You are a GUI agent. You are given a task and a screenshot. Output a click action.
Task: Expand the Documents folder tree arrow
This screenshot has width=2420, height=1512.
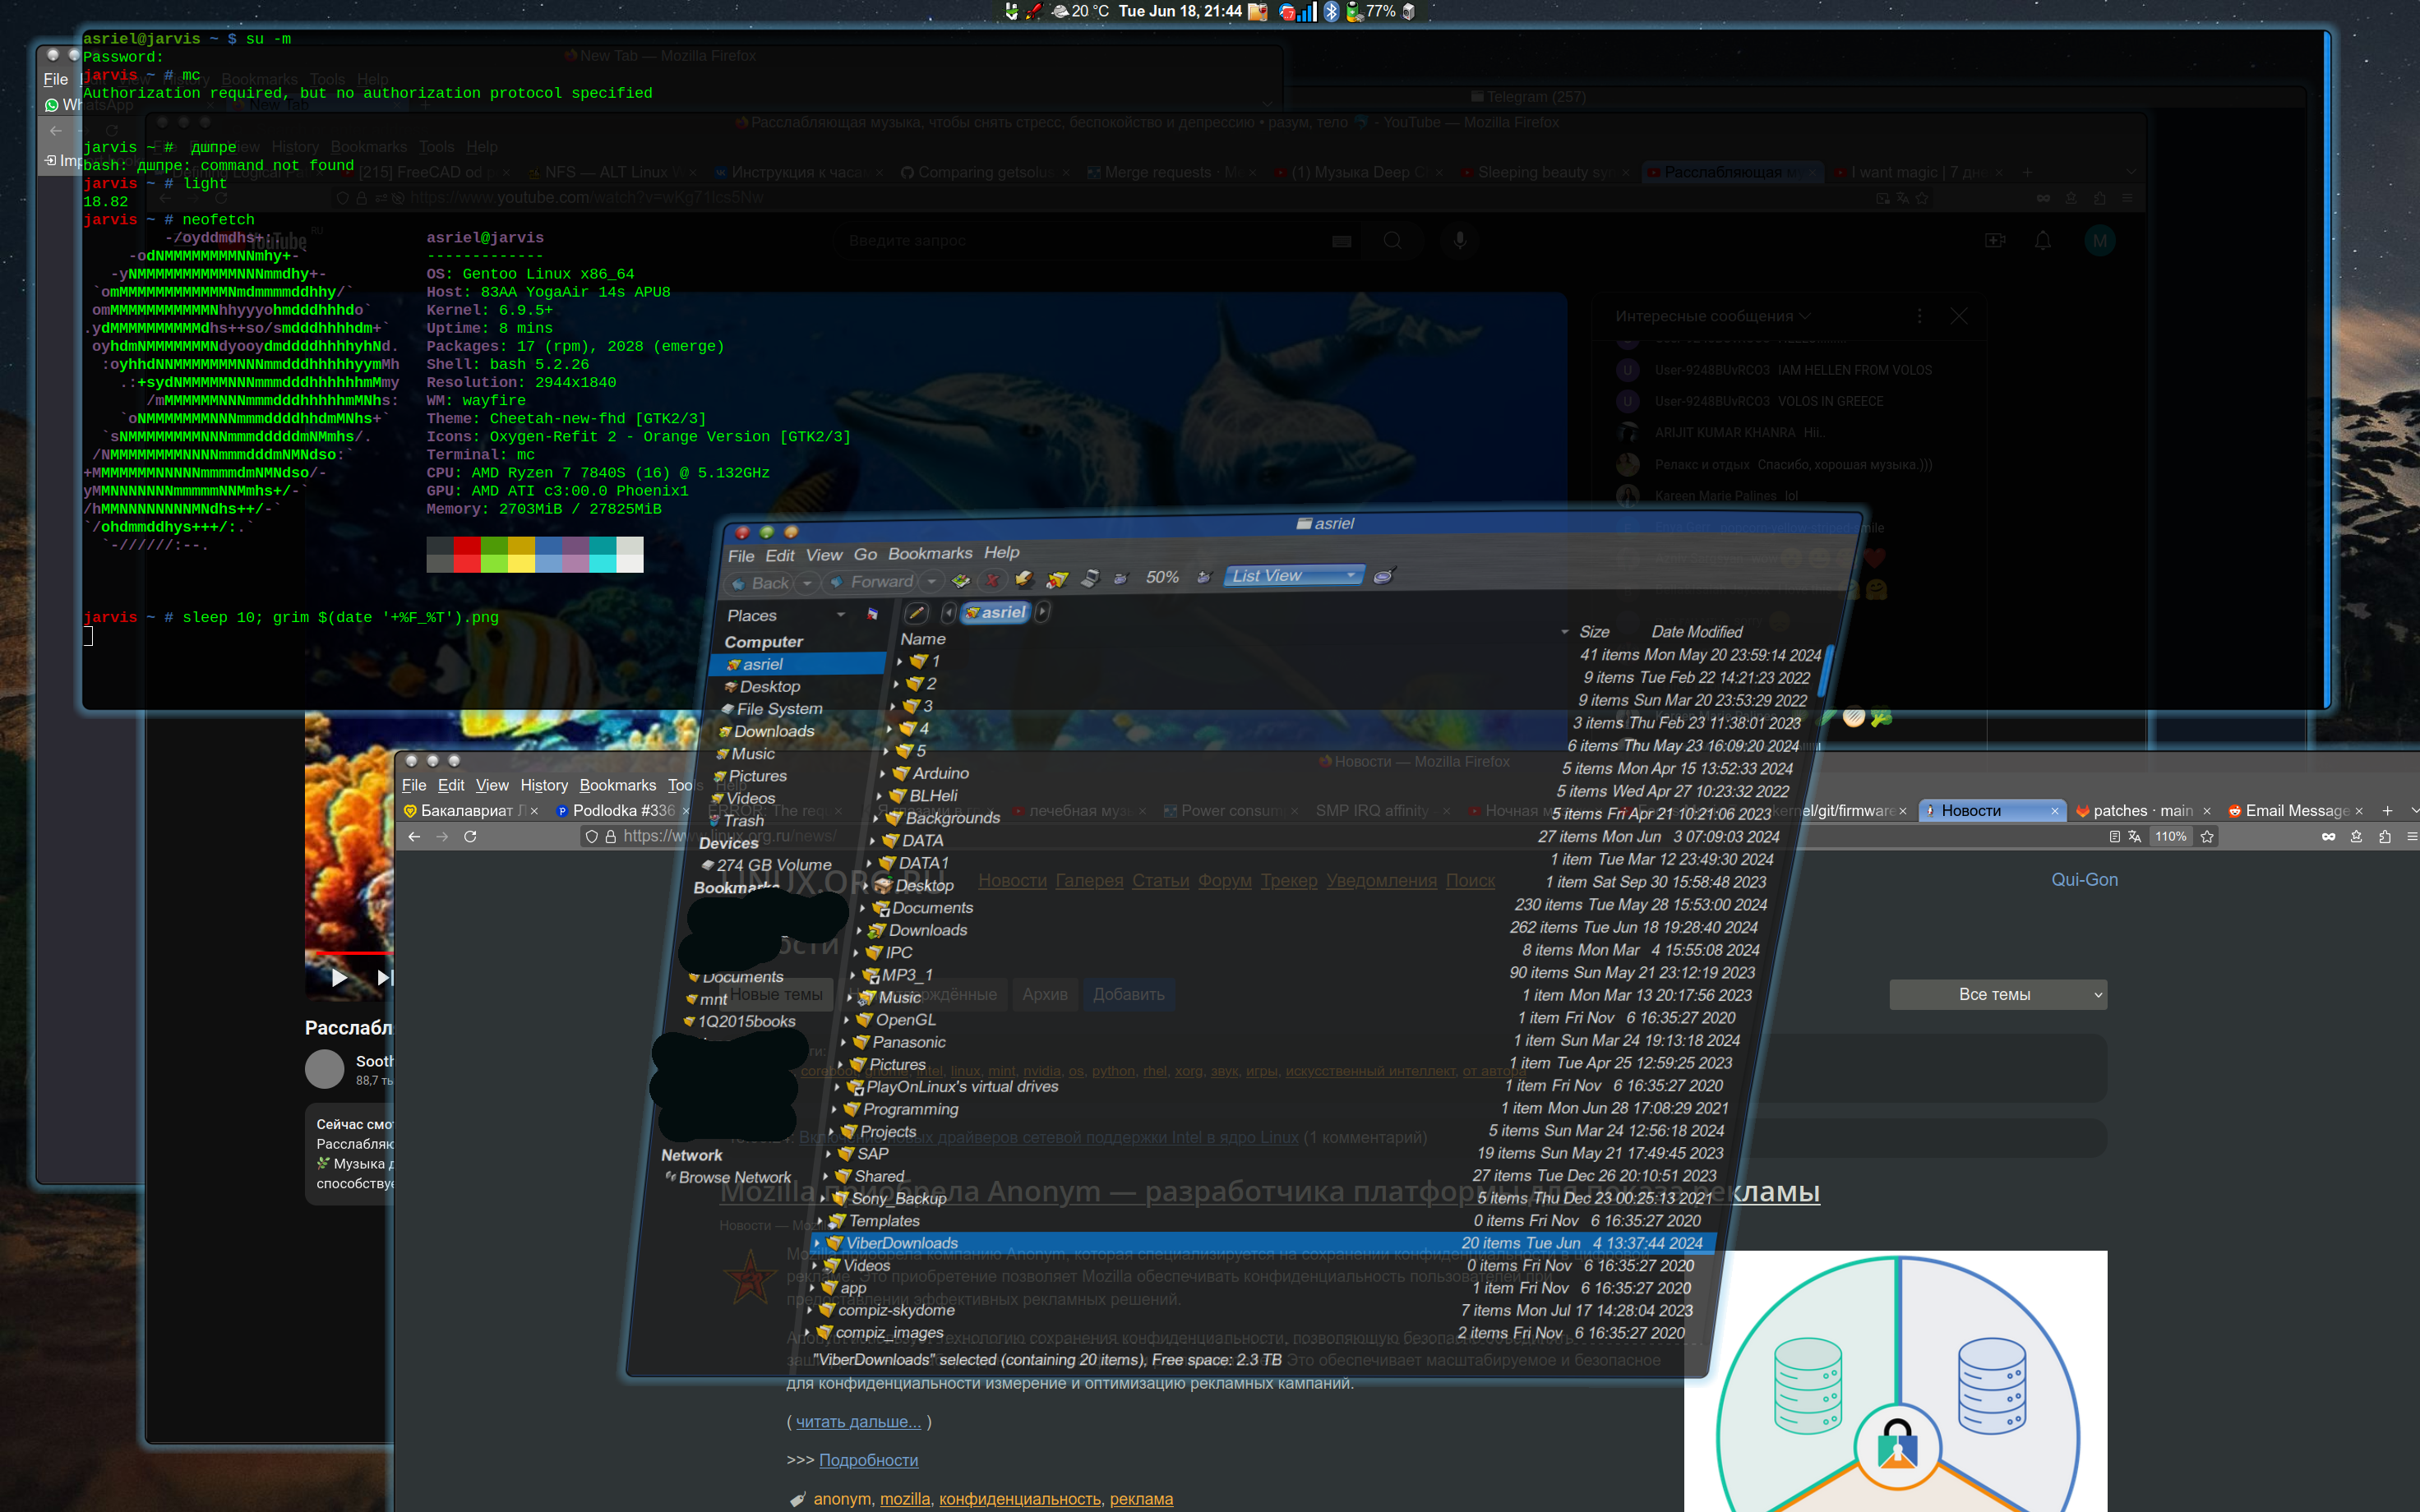(862, 908)
